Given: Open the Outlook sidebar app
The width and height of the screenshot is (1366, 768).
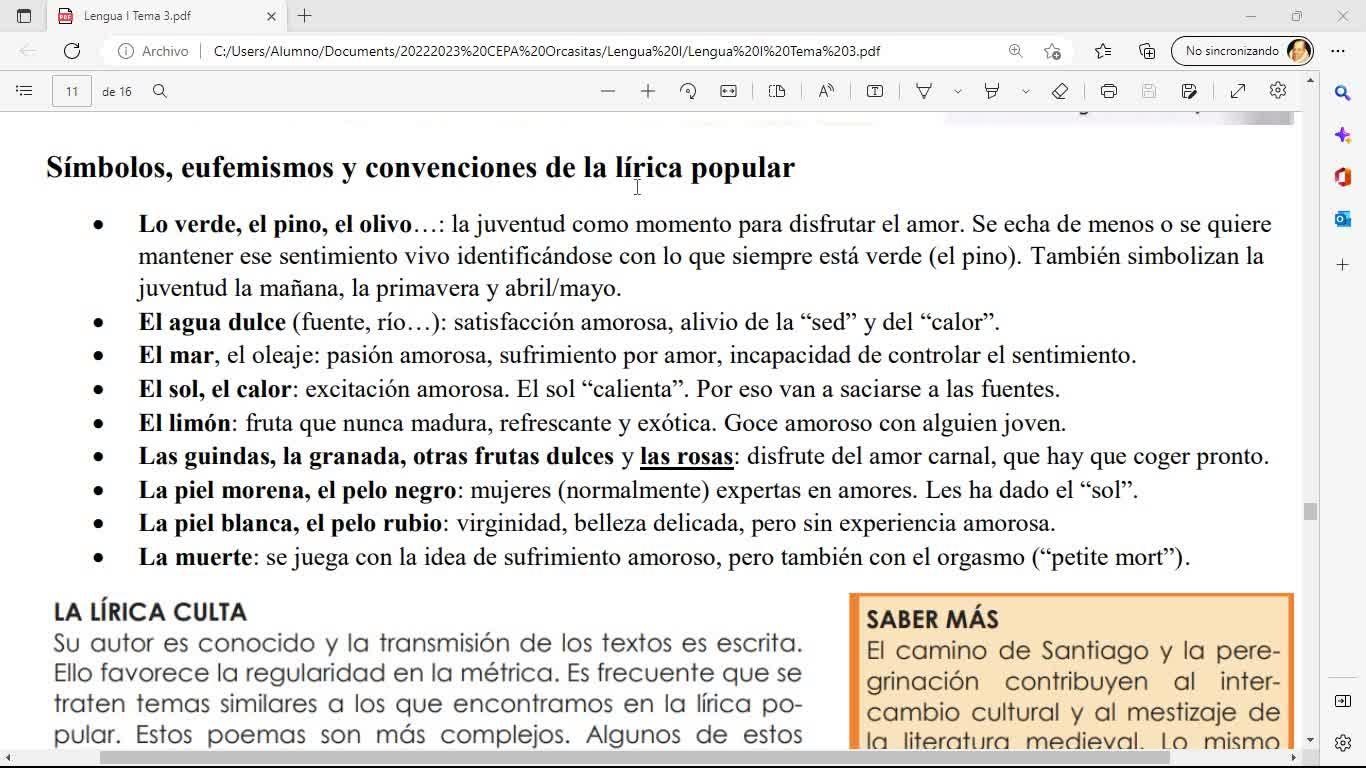Looking at the screenshot, I should click(x=1343, y=219).
